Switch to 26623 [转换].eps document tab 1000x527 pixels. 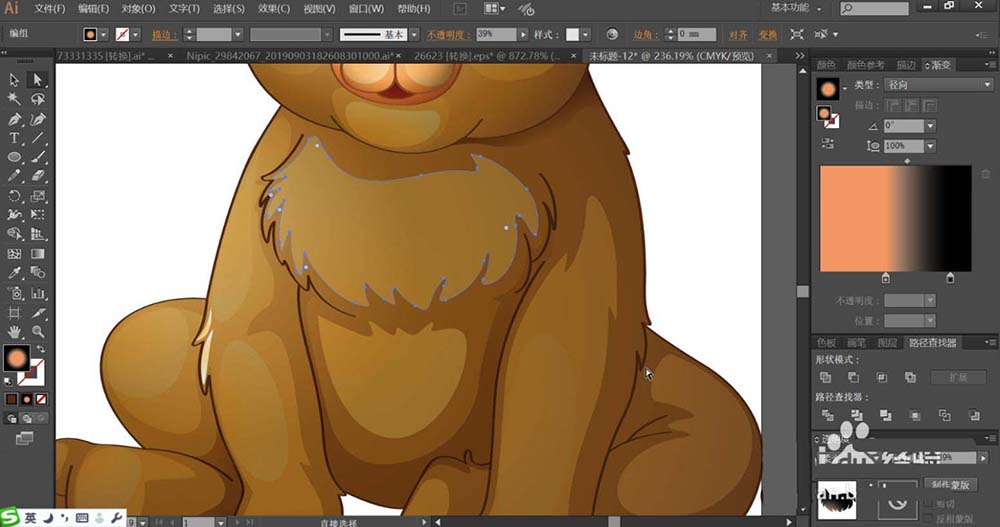tap(487, 56)
